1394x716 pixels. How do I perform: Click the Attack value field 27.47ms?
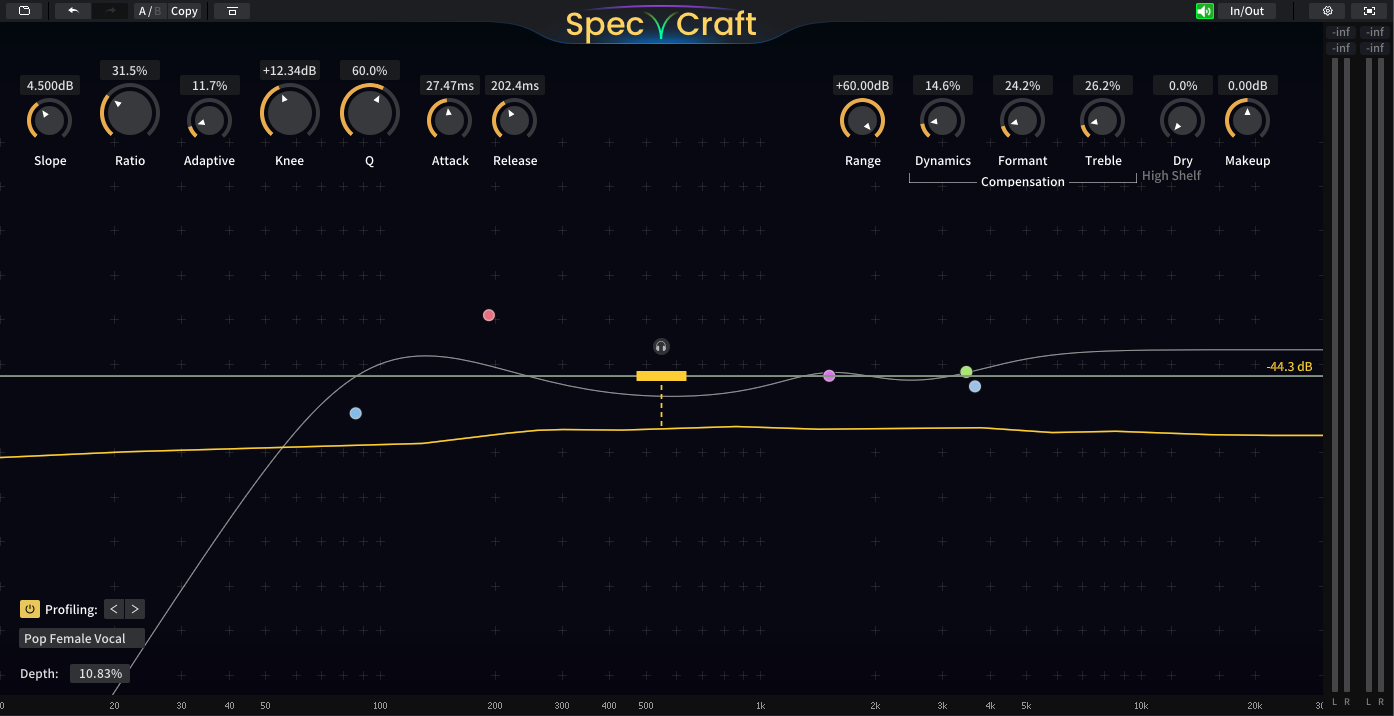[450, 86]
